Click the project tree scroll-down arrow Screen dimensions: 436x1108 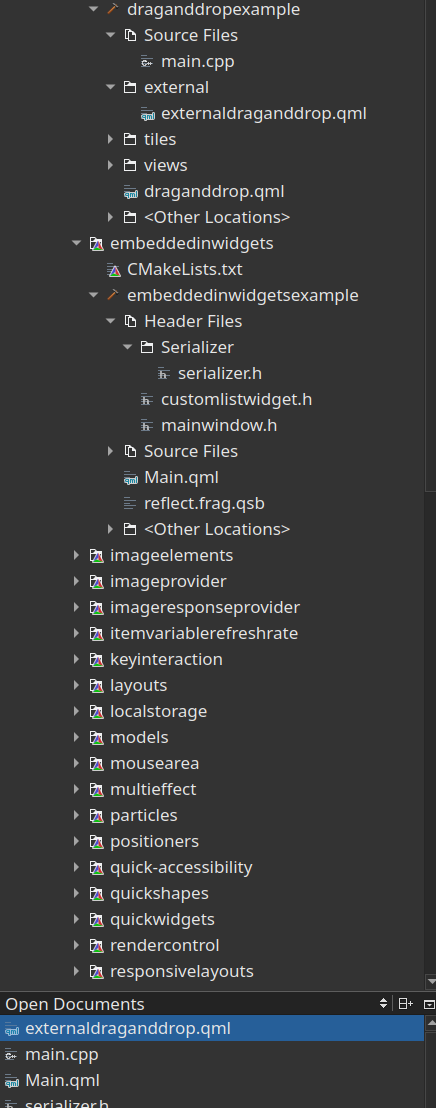430,982
